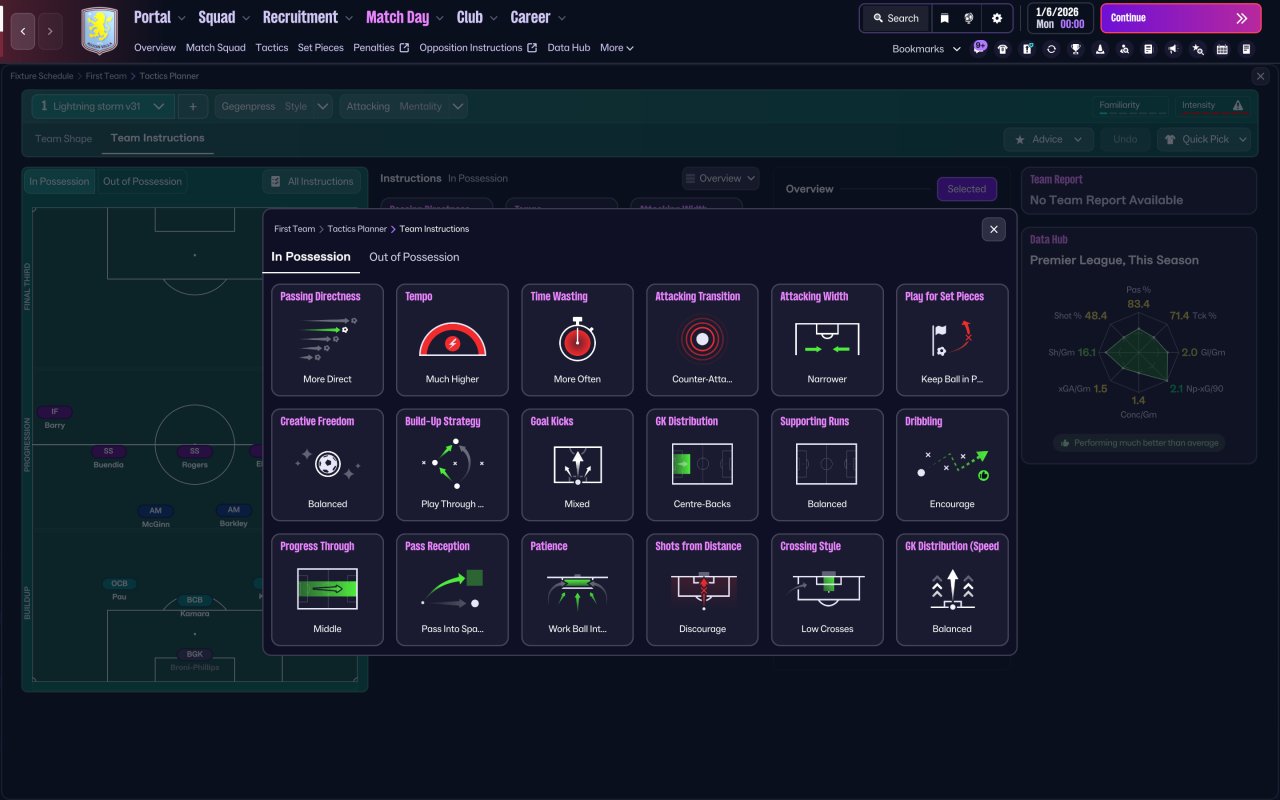1280x800 pixels.
Task: Open the Quick Pick dropdown
Action: pyautogui.click(x=1204, y=139)
